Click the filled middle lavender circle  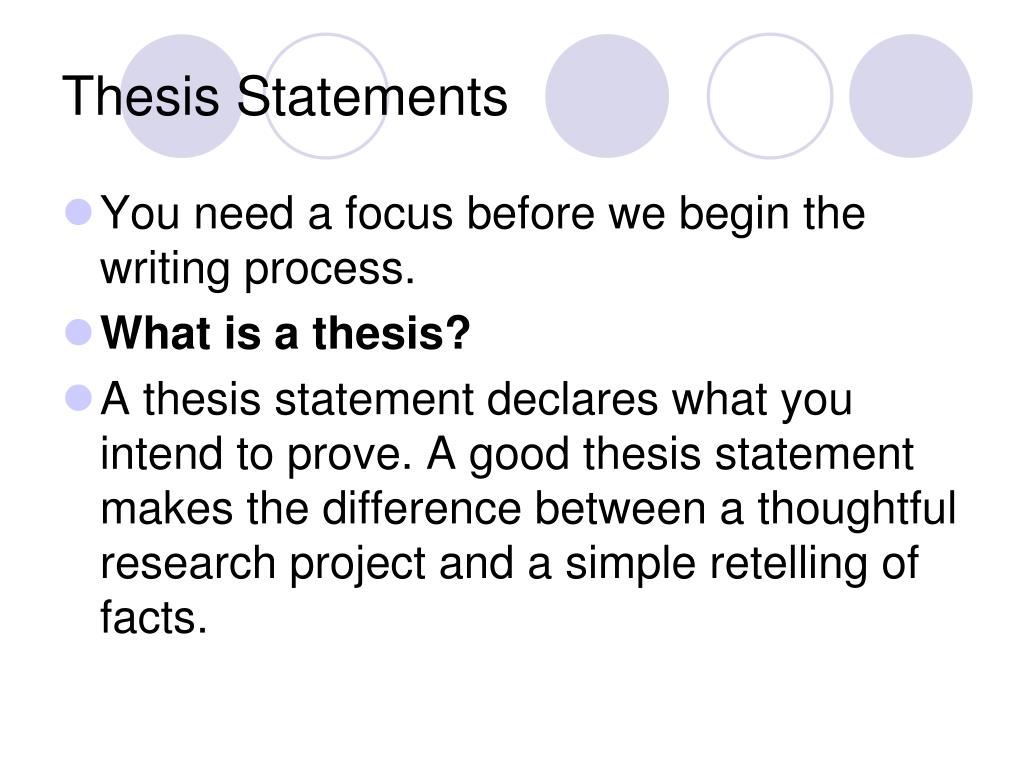point(607,96)
